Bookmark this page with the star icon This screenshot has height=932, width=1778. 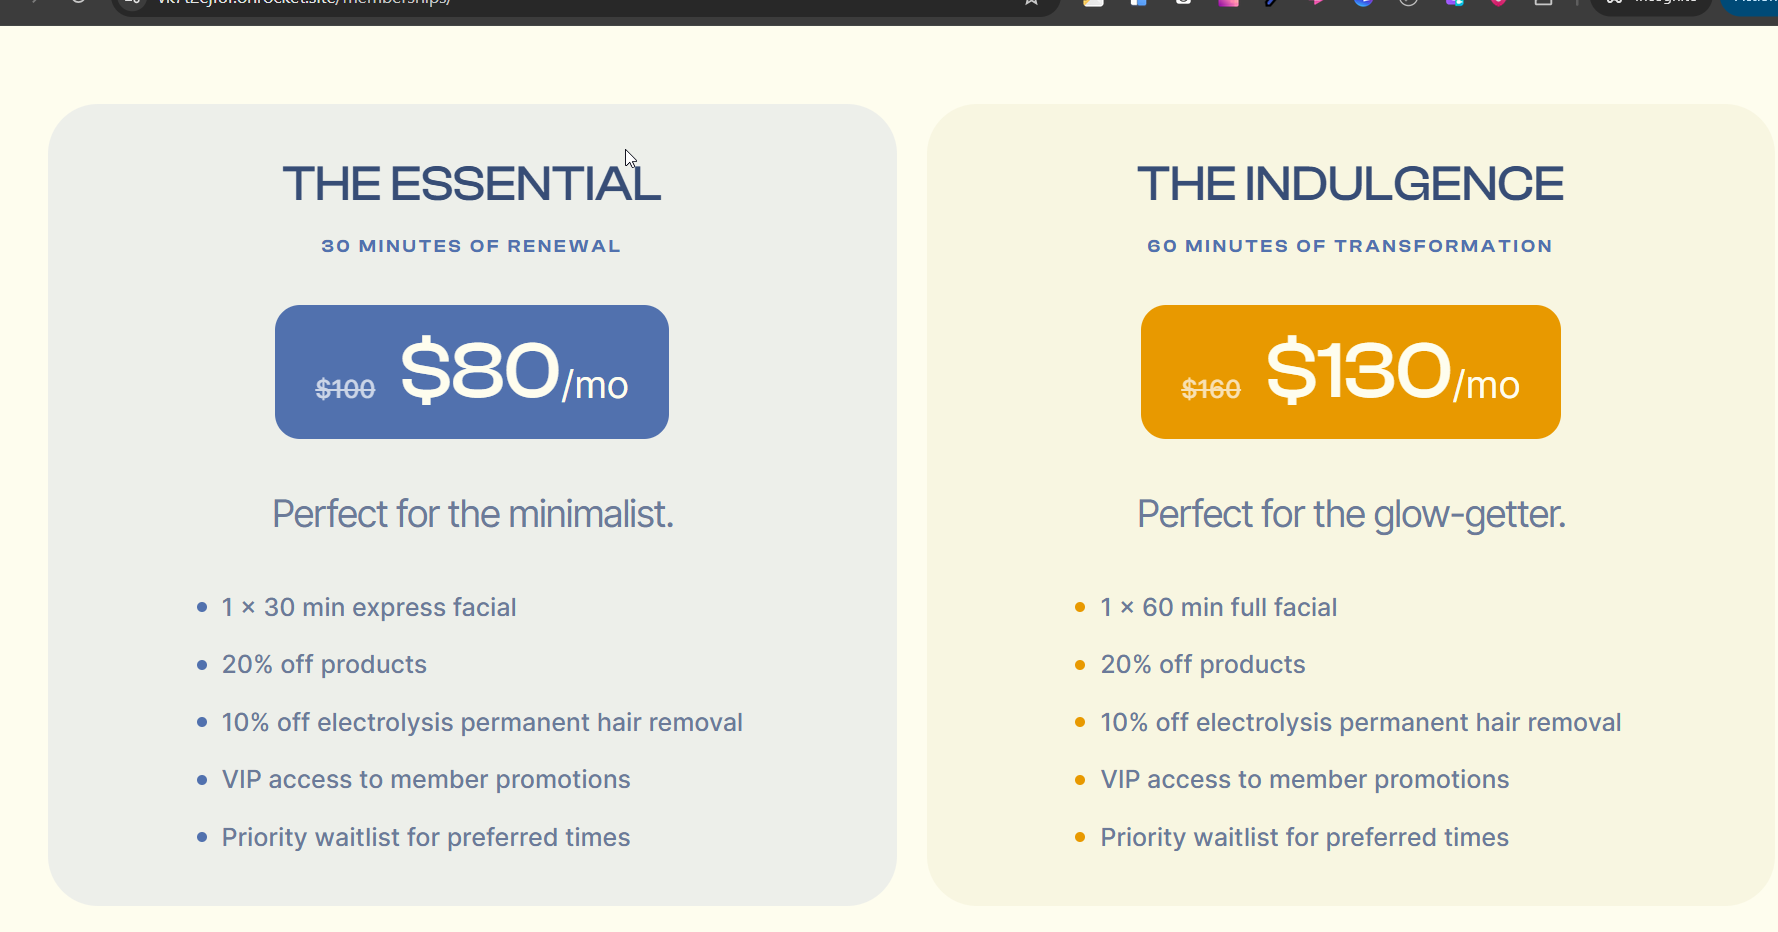click(1031, 3)
